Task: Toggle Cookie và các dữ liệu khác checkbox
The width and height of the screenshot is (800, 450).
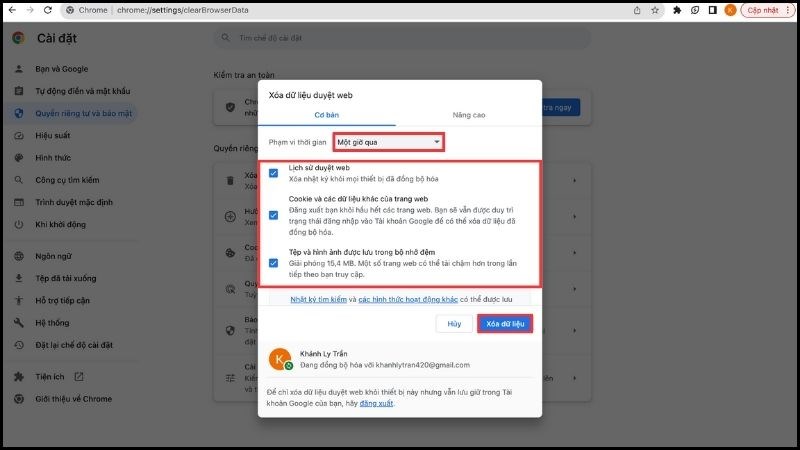Action: coord(273,215)
